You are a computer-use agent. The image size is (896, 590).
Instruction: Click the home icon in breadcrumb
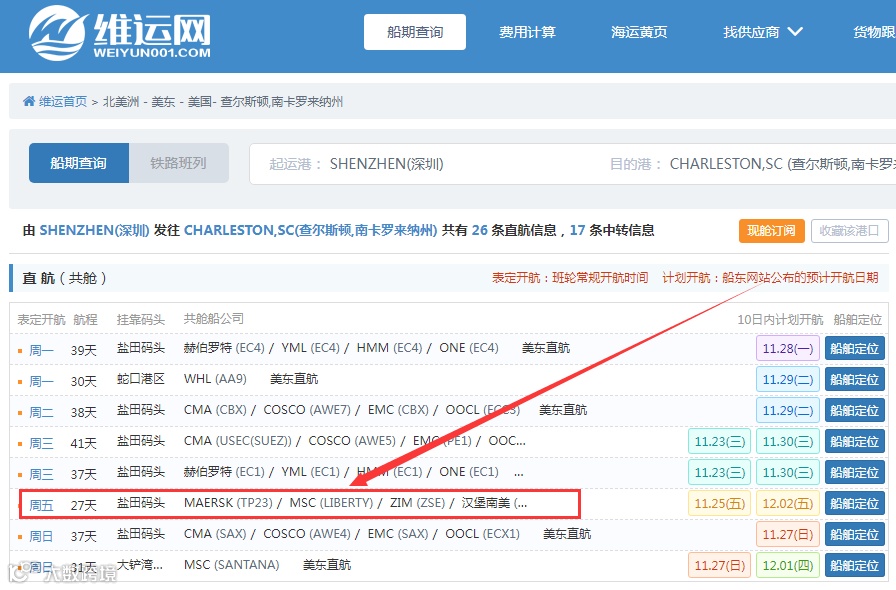tap(29, 101)
